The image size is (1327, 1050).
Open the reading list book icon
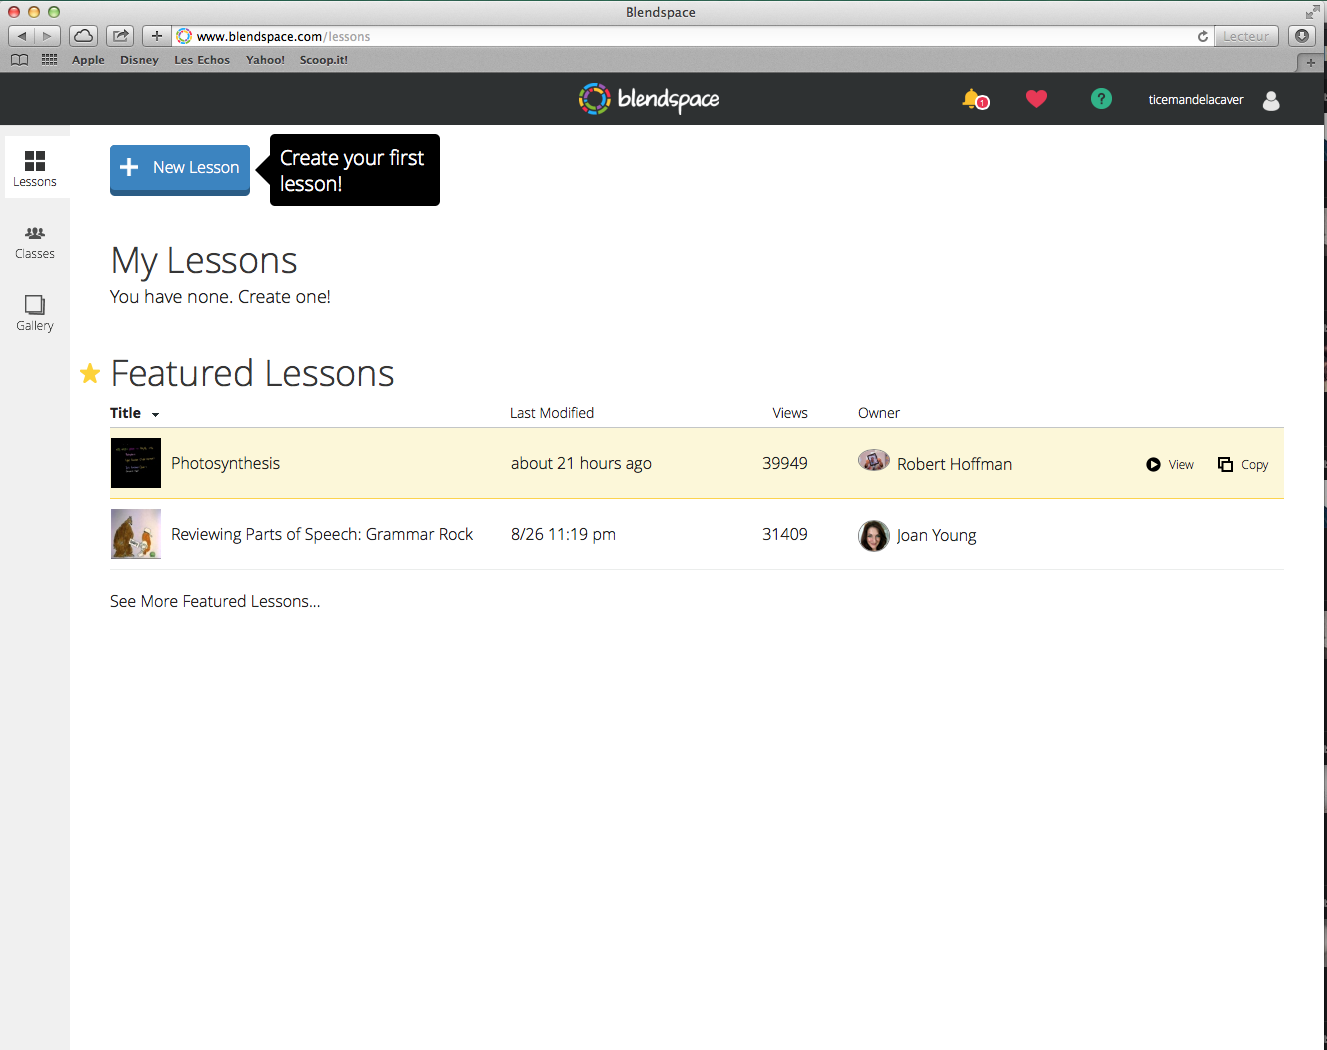pyautogui.click(x=19, y=60)
